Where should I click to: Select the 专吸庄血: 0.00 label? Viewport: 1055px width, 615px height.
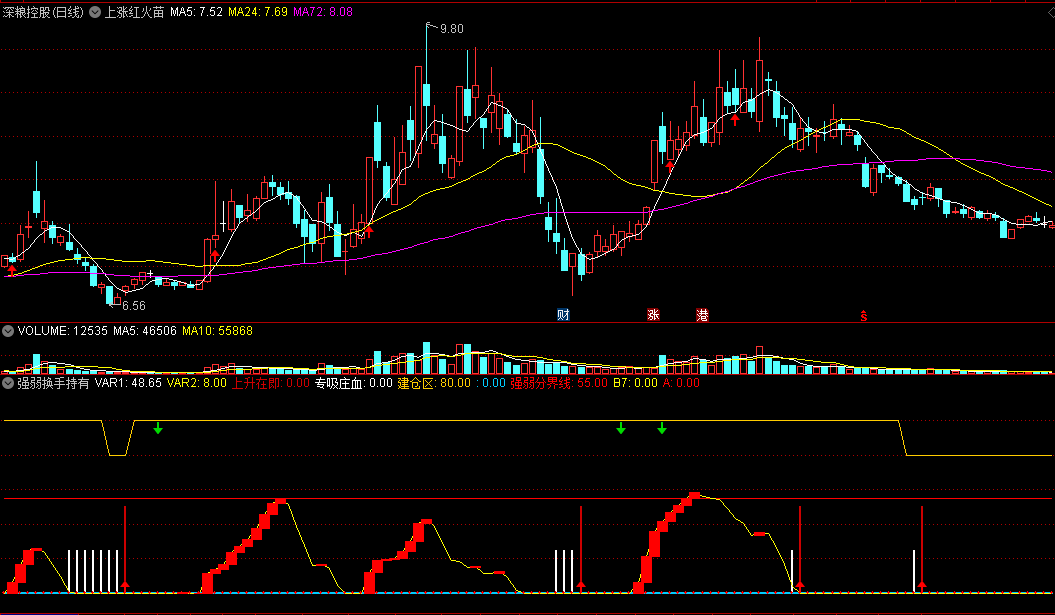[354, 384]
